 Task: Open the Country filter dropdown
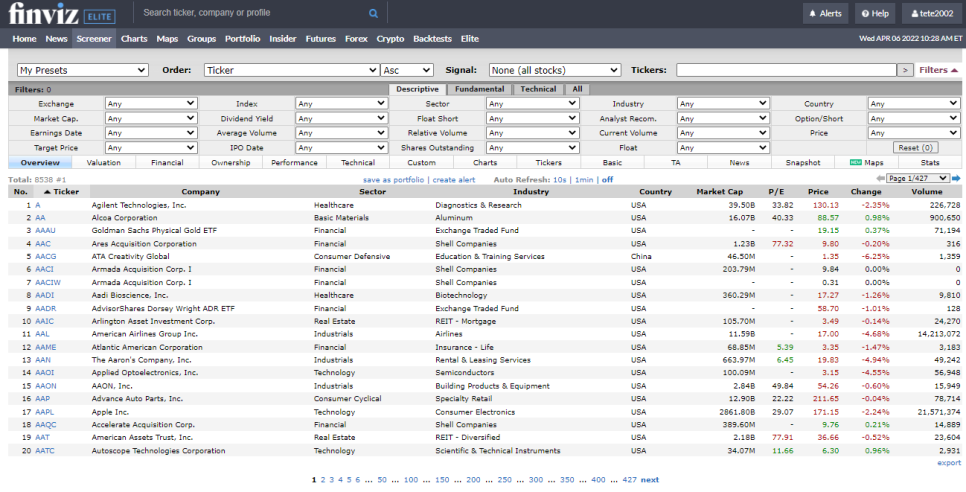pos(914,103)
